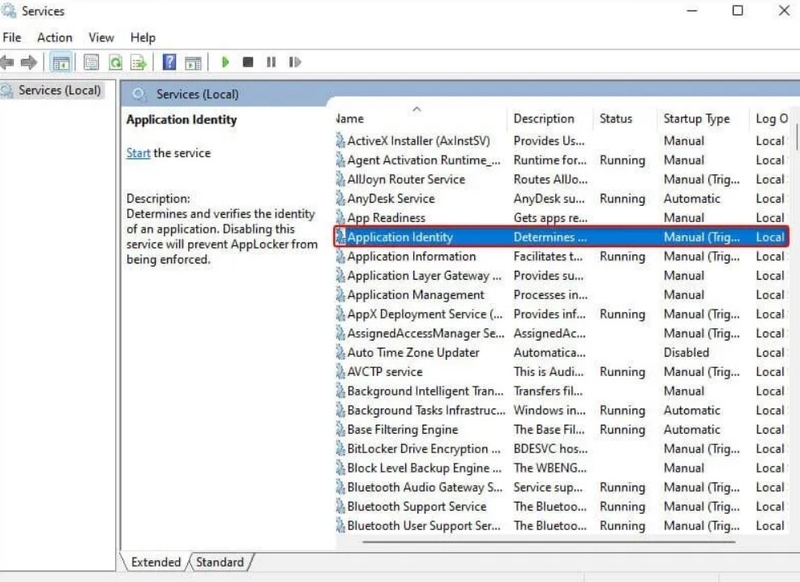Click gear icon beside BitLocker Drive Encryption
The image size is (800, 582).
coord(340,449)
